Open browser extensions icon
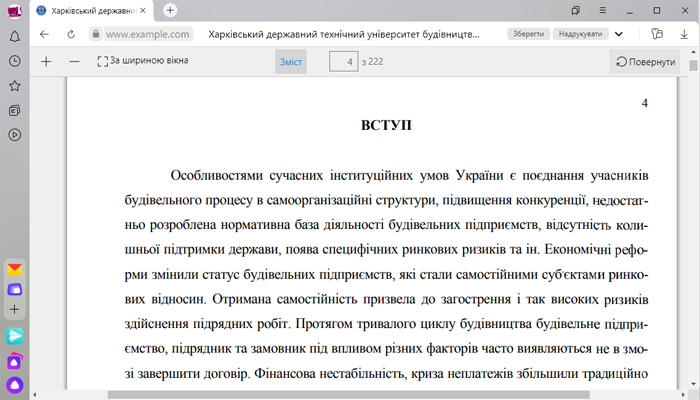Screen dimensions: 700x400 pyautogui.click(x=657, y=34)
